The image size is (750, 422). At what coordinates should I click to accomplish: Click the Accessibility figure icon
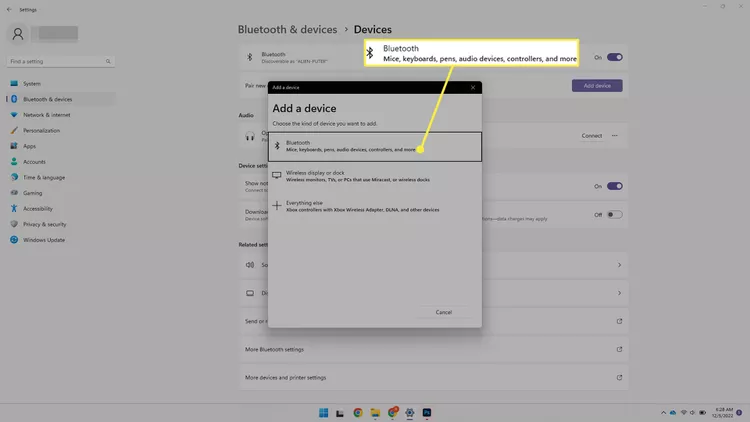[14, 208]
